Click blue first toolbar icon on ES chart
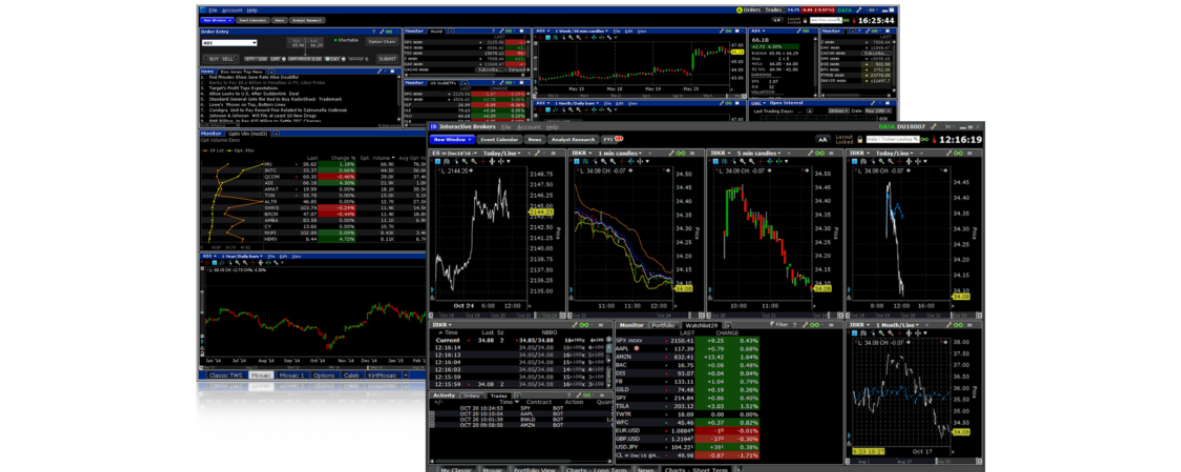This screenshot has height=472, width=1181. tap(436, 161)
